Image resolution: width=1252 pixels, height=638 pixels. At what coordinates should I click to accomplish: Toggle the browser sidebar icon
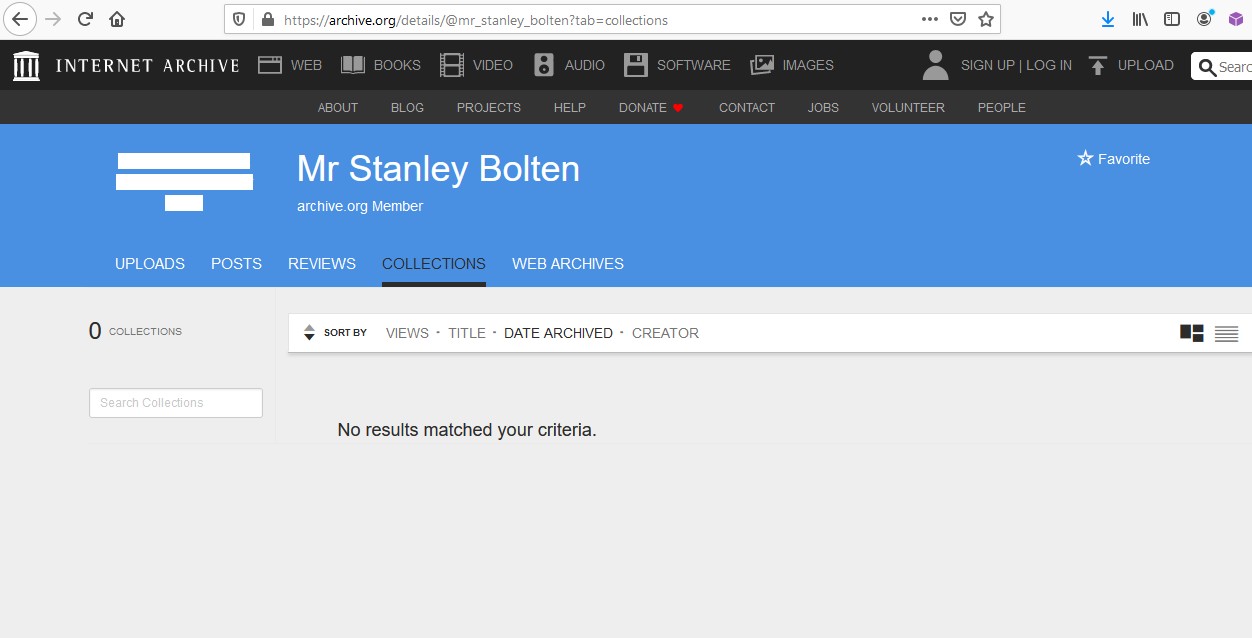coord(1172,19)
